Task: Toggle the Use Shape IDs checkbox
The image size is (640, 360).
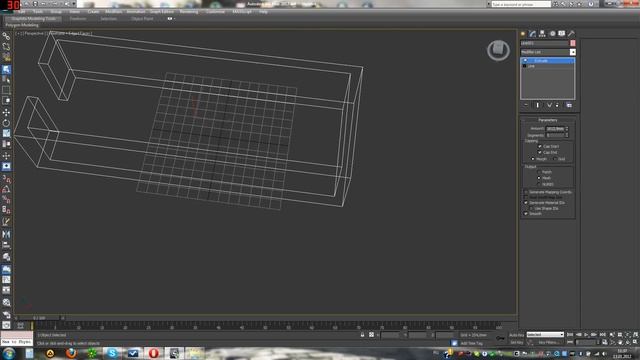Action: pos(531,208)
